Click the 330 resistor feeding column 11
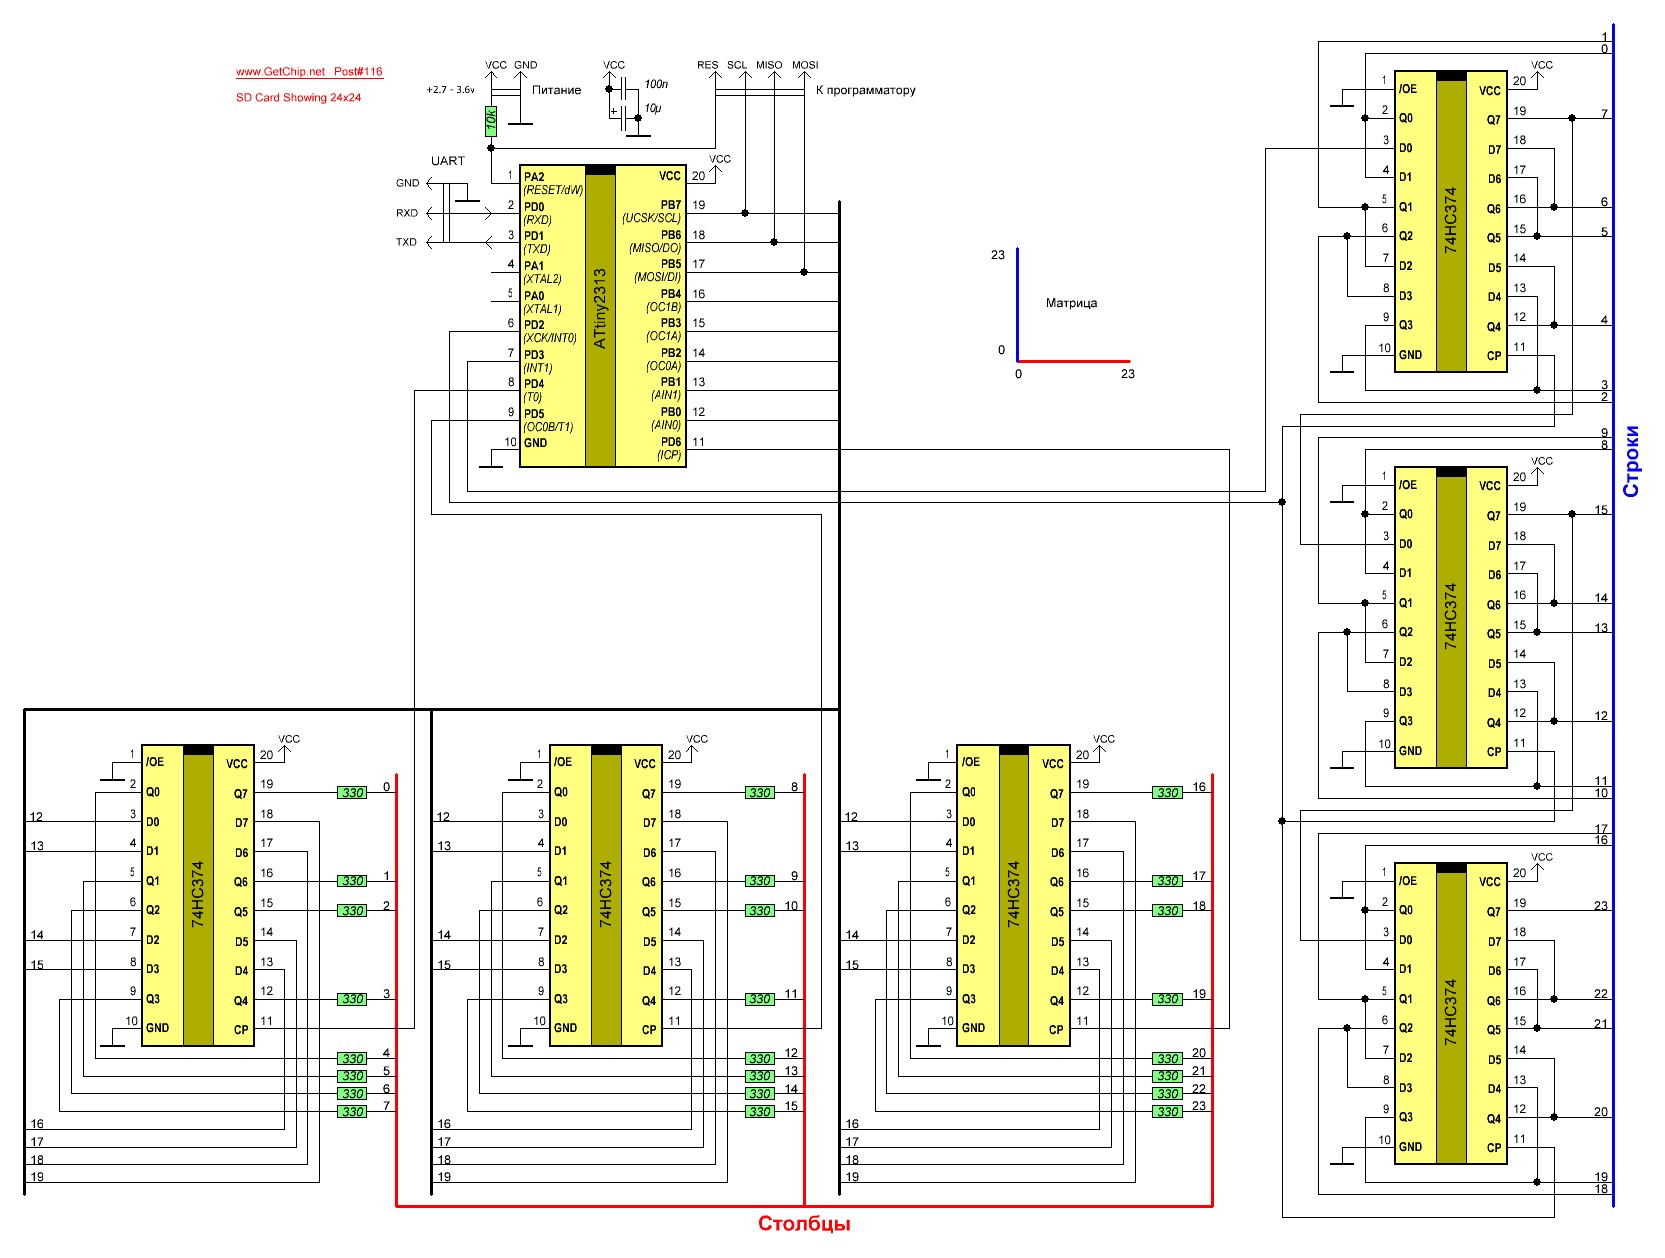 [x=760, y=999]
